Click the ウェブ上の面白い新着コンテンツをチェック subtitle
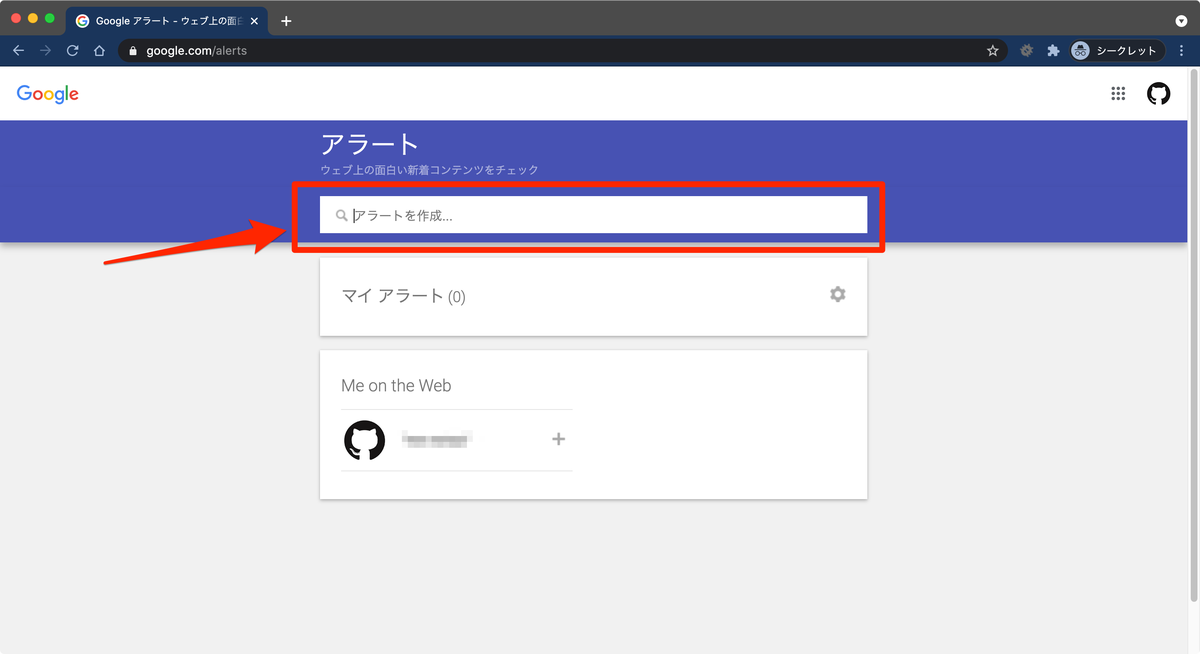The width and height of the screenshot is (1200, 654). tap(430, 170)
